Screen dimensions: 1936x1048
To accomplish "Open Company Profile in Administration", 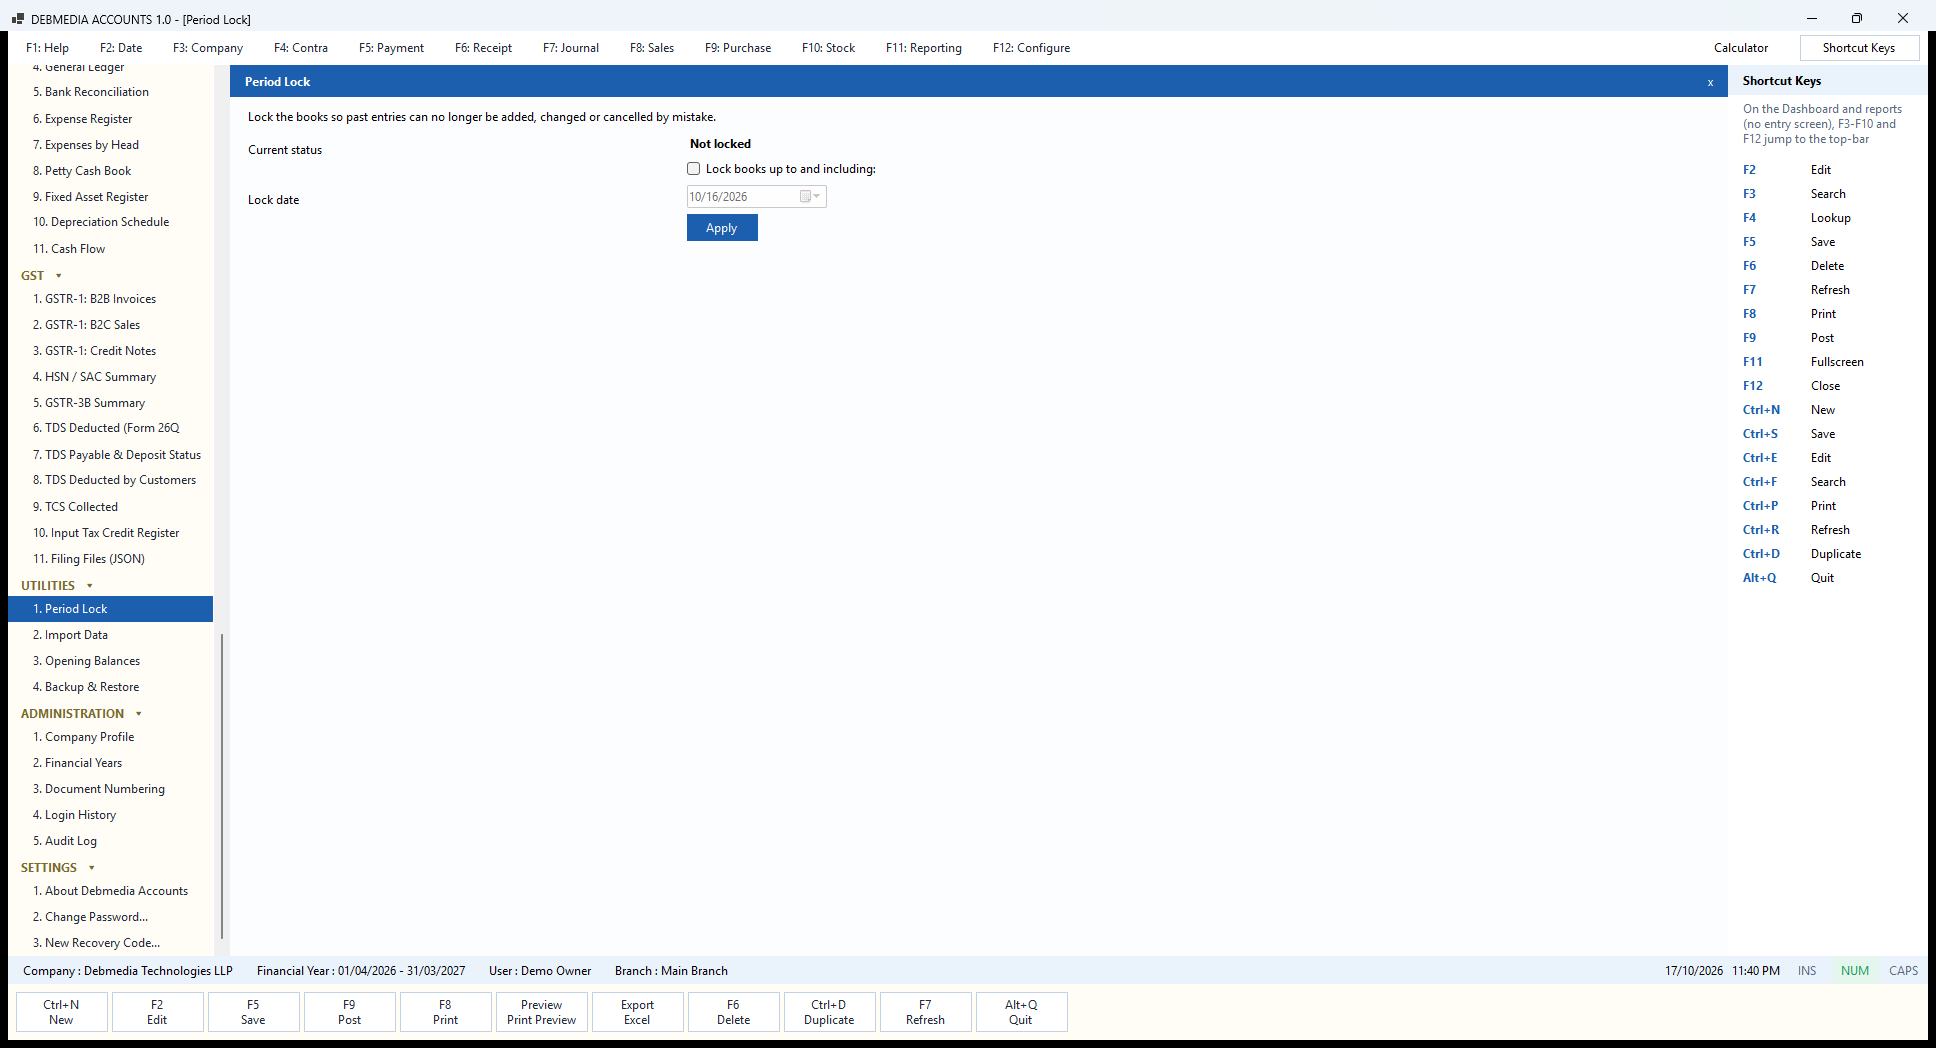I will click(x=110, y=737).
